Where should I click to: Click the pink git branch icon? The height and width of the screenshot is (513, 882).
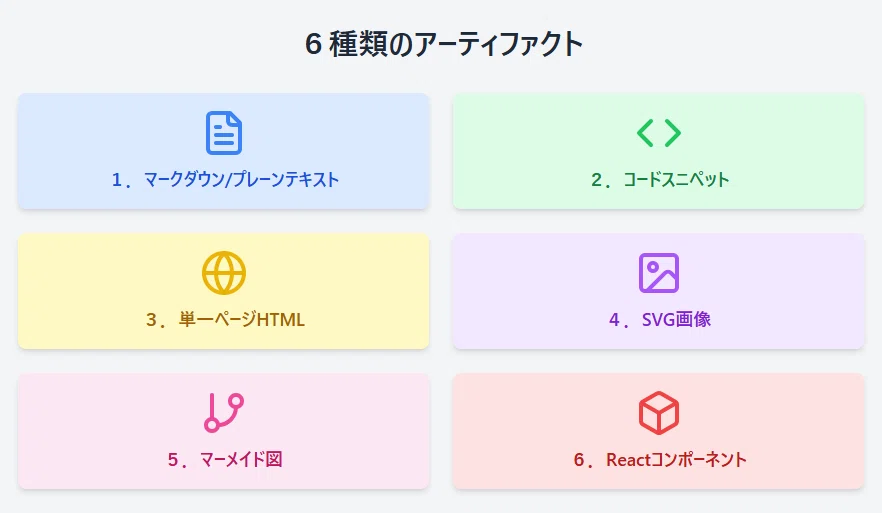tap(224, 413)
